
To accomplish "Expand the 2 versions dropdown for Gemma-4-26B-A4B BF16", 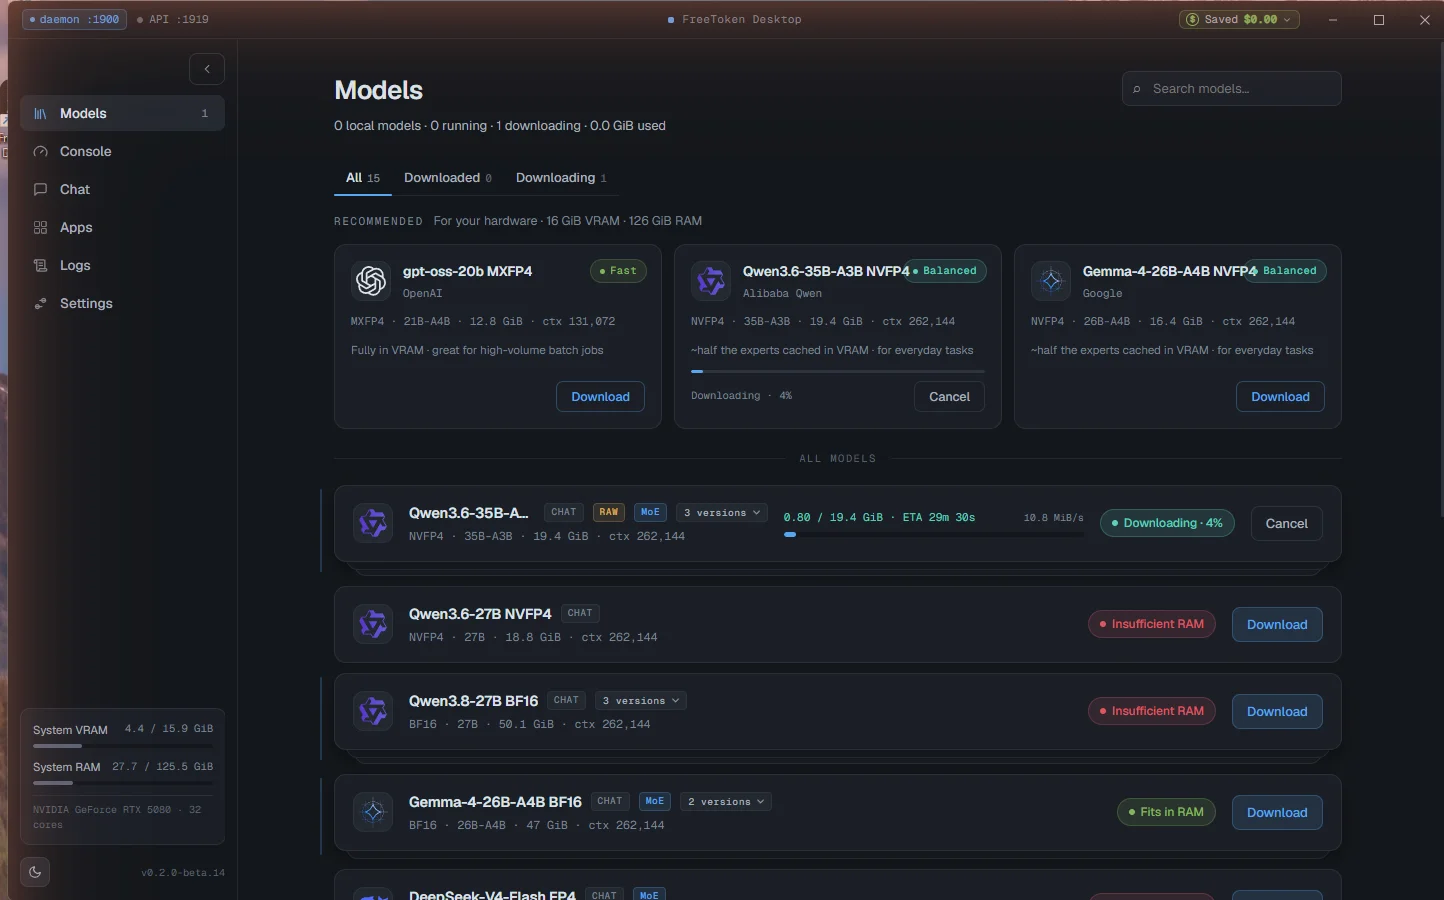I will click(725, 802).
